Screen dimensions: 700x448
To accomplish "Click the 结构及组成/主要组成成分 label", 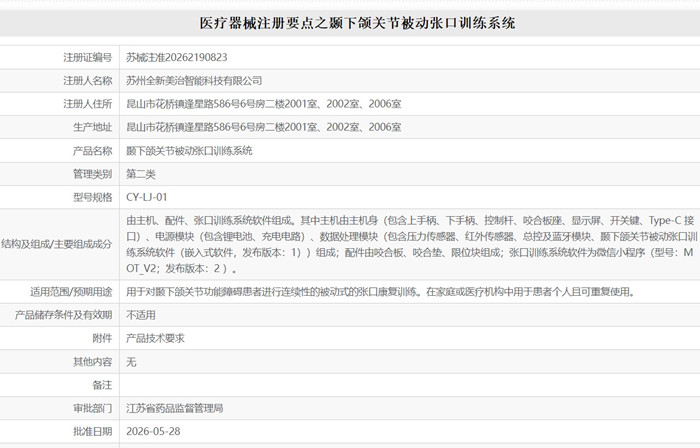I will pos(57,244).
